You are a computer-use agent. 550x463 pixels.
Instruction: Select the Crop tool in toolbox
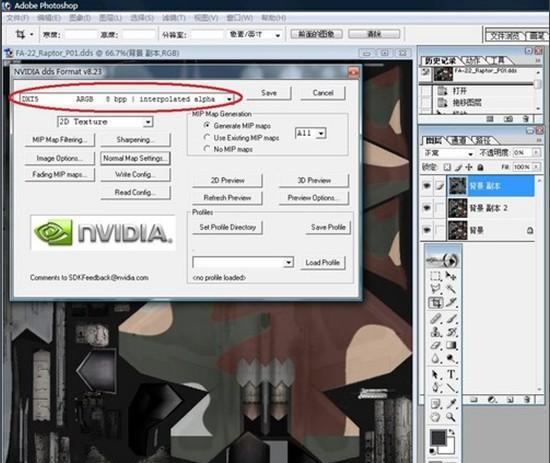coord(435,303)
